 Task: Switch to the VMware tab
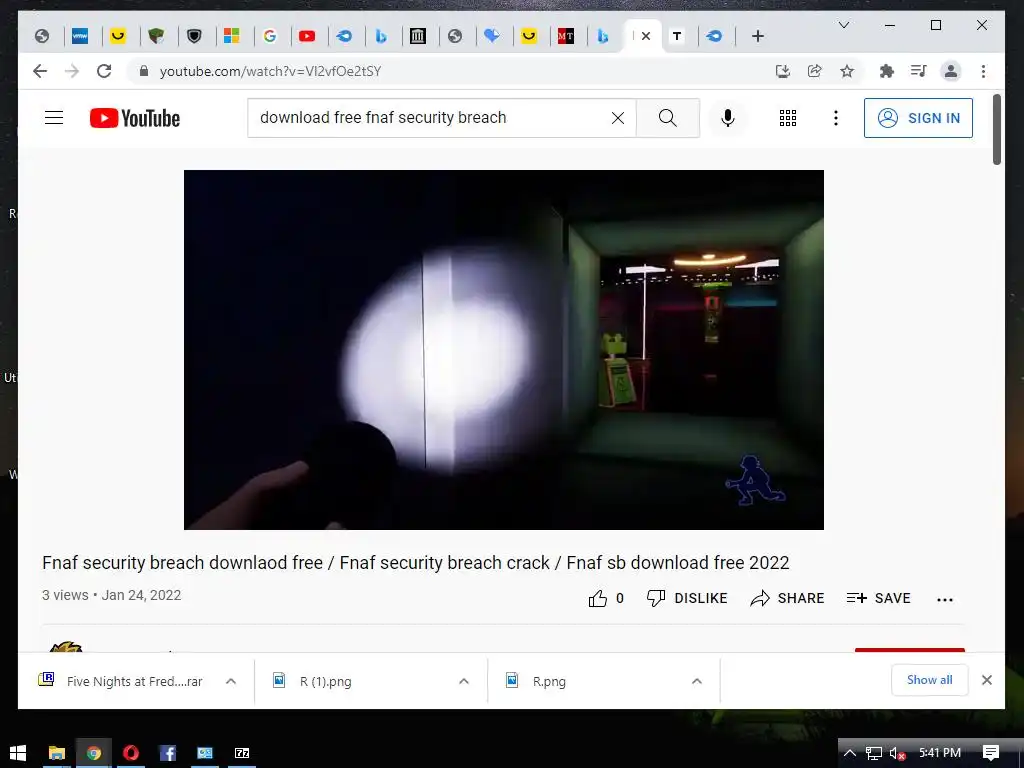point(80,36)
